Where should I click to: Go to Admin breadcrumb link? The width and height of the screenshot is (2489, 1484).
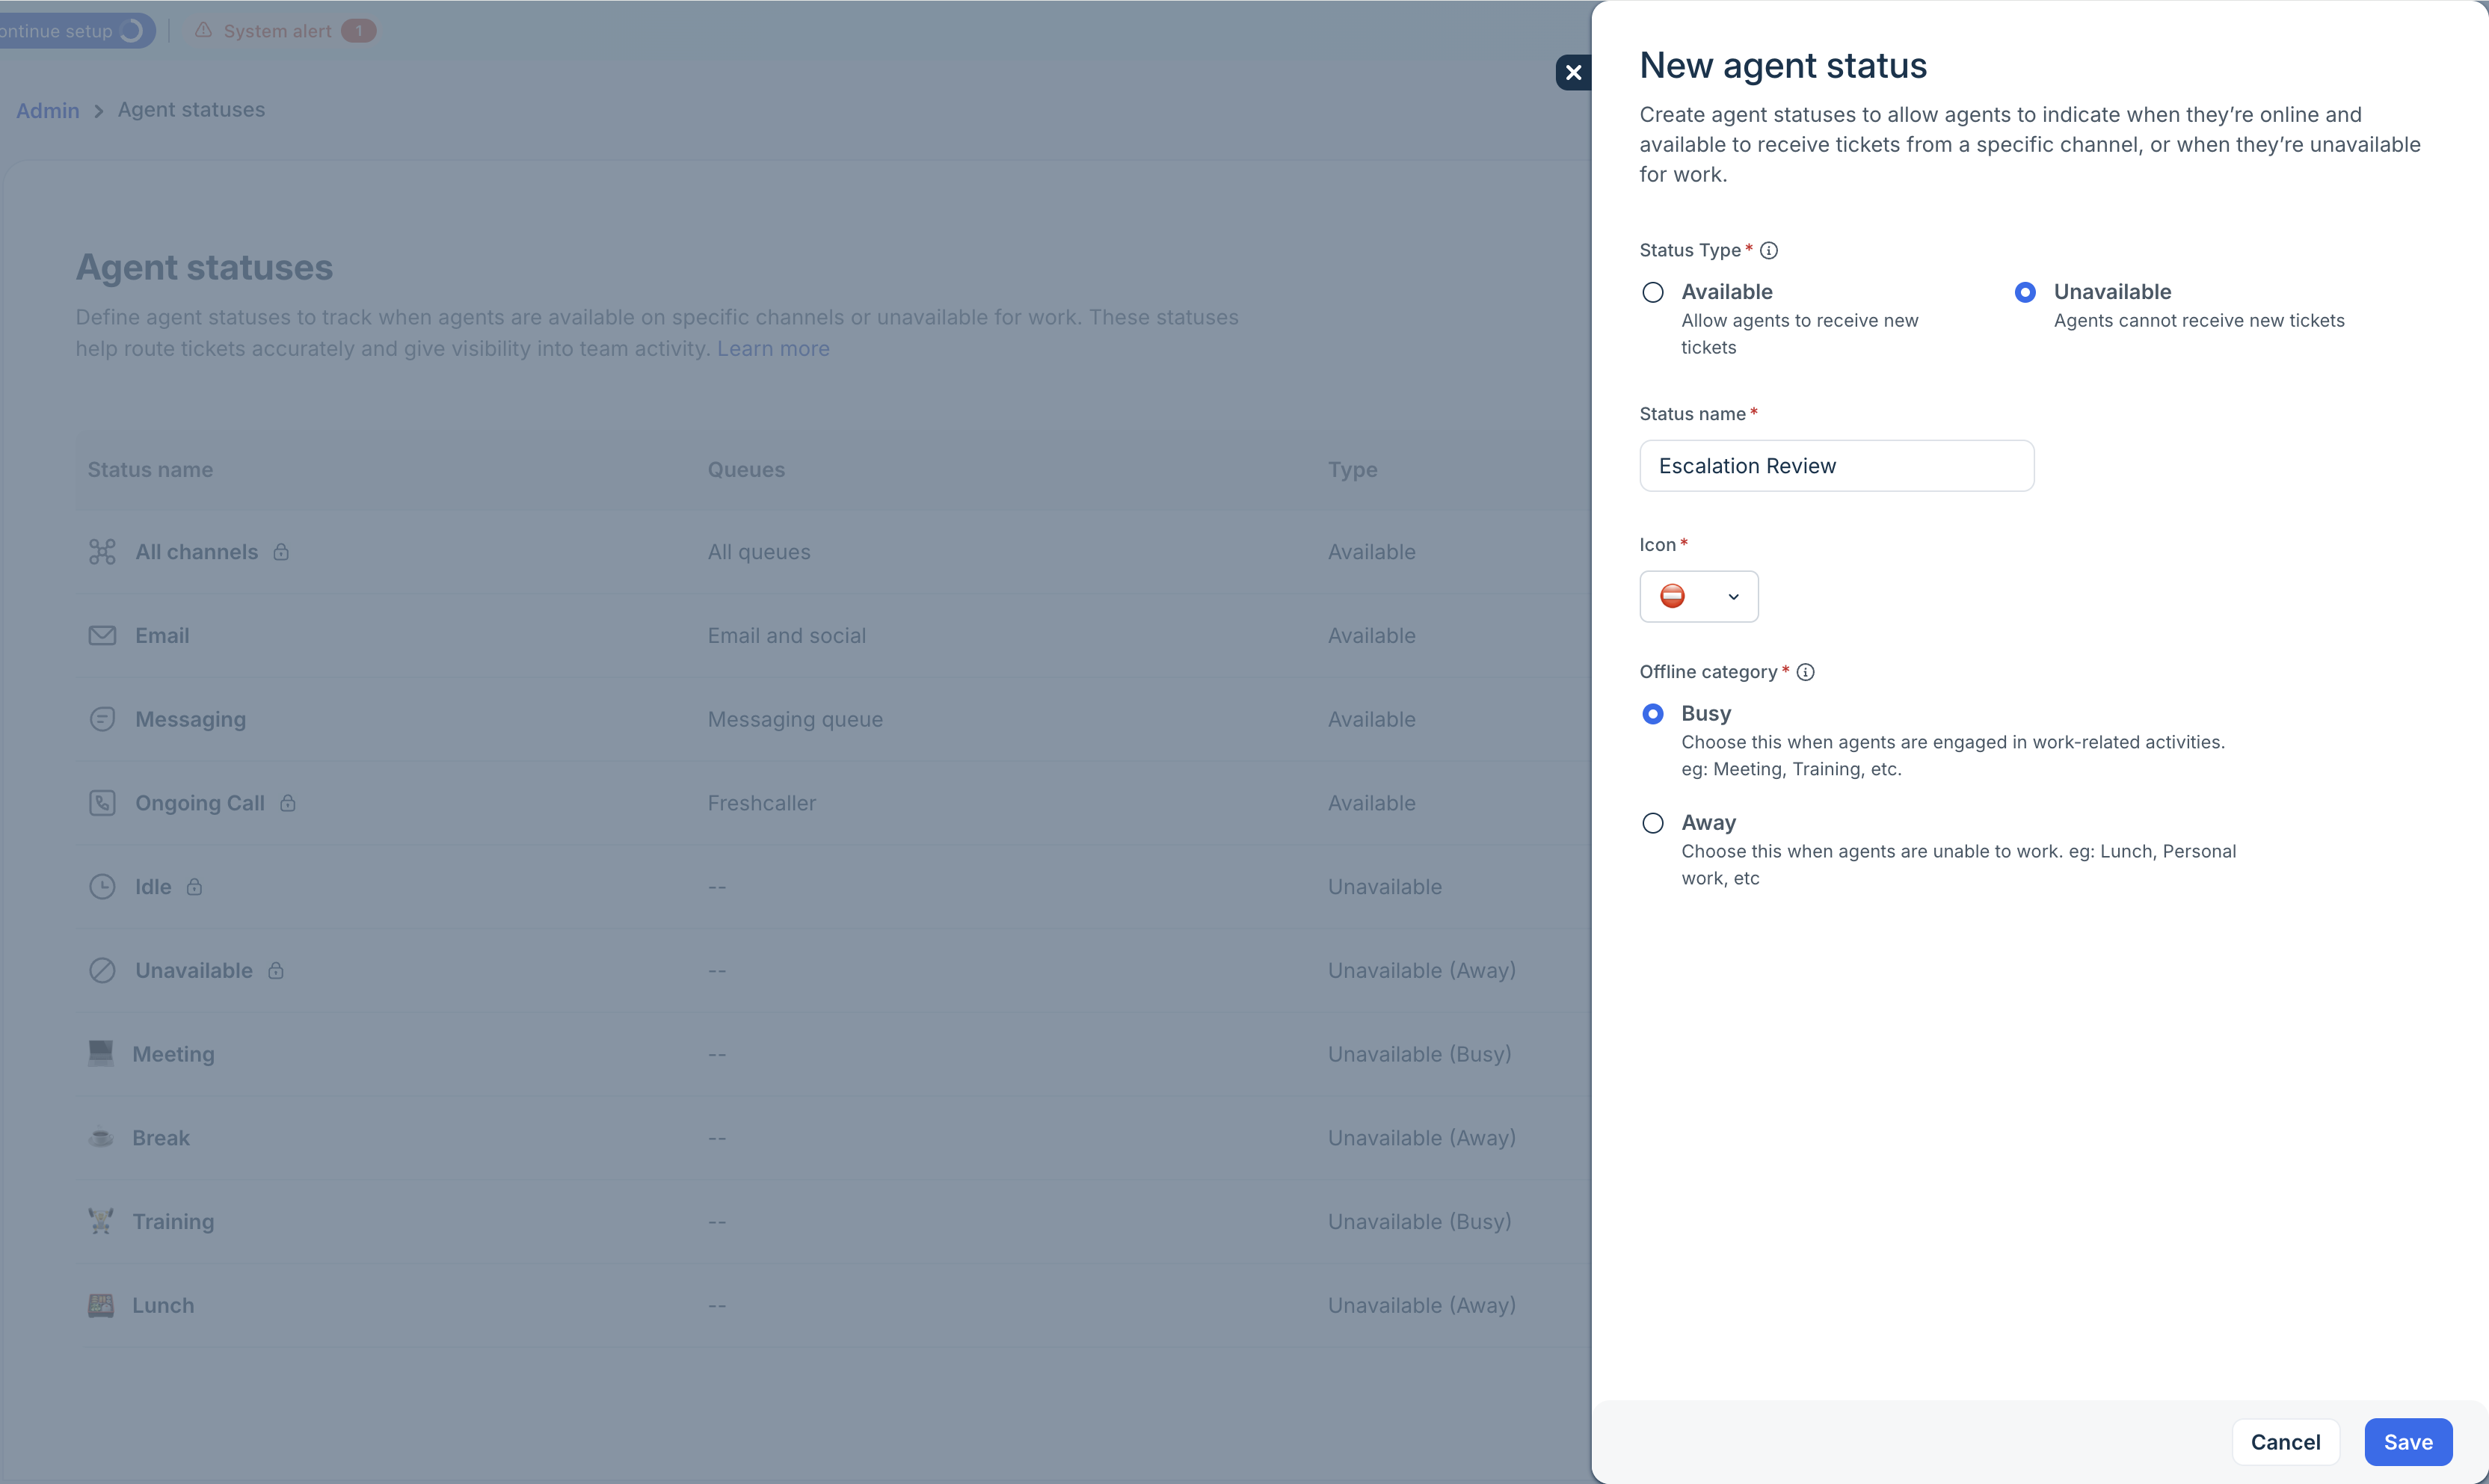pyautogui.click(x=47, y=111)
